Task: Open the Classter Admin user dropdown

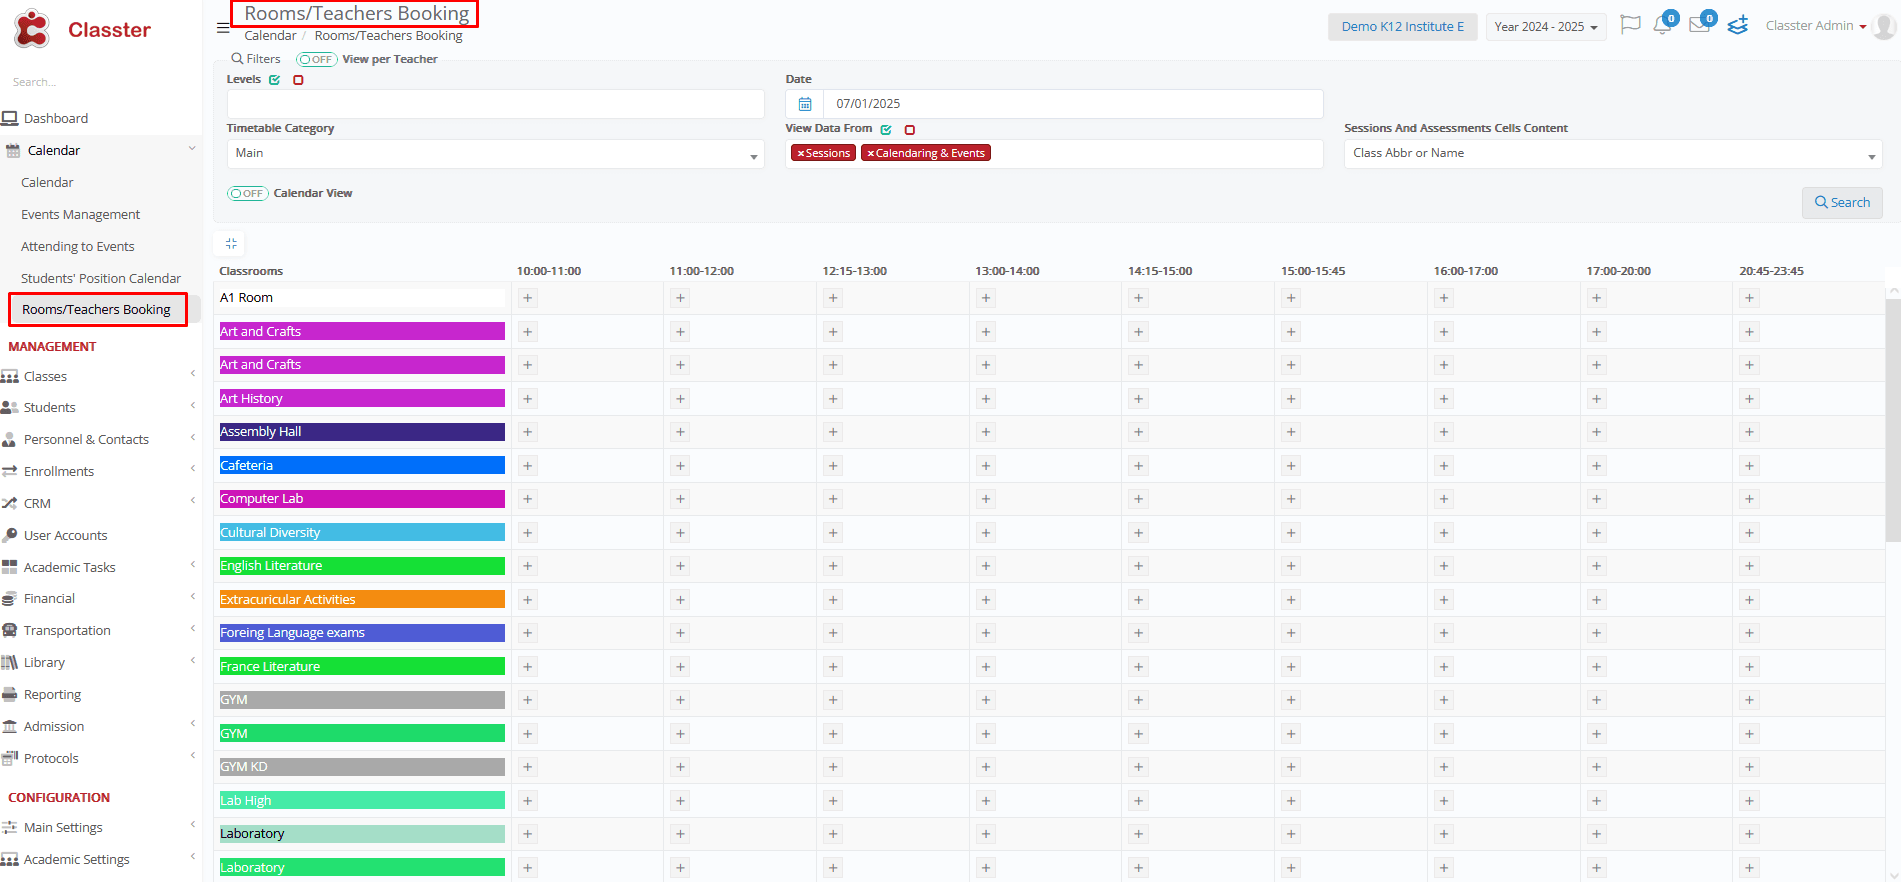Action: 1816,26
